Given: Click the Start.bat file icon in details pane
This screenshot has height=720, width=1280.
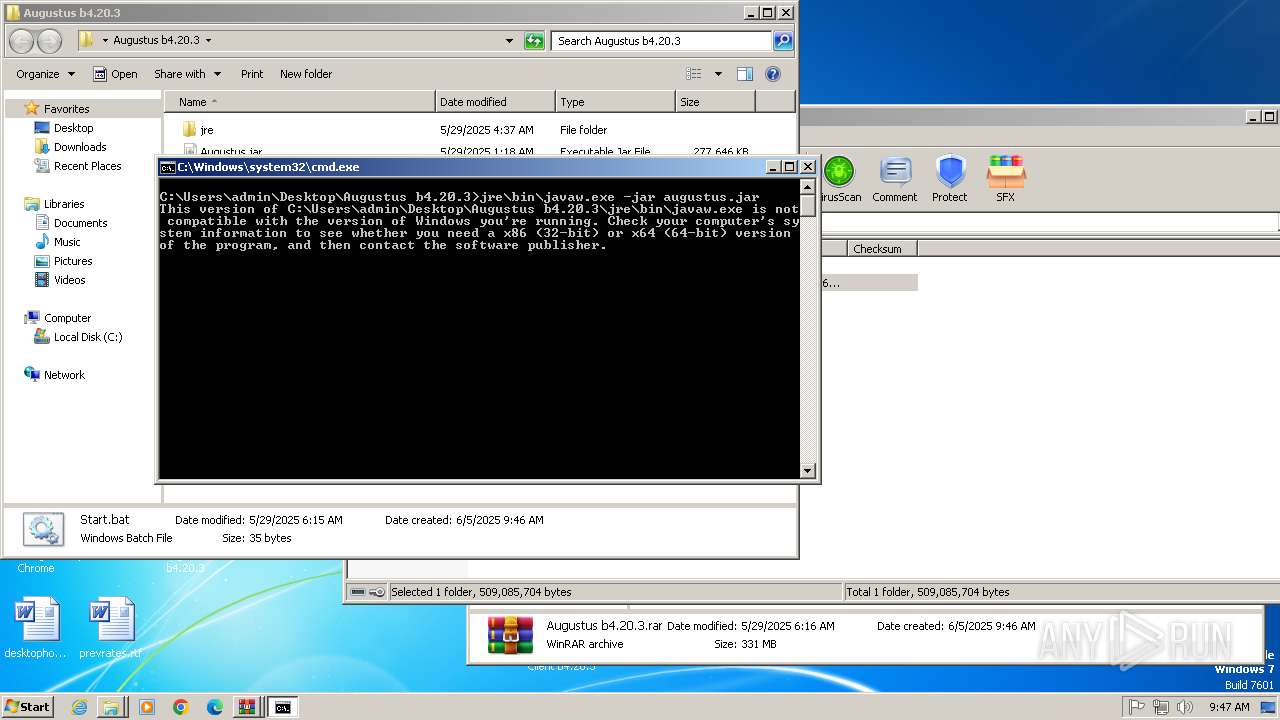Looking at the screenshot, I should coord(43,528).
